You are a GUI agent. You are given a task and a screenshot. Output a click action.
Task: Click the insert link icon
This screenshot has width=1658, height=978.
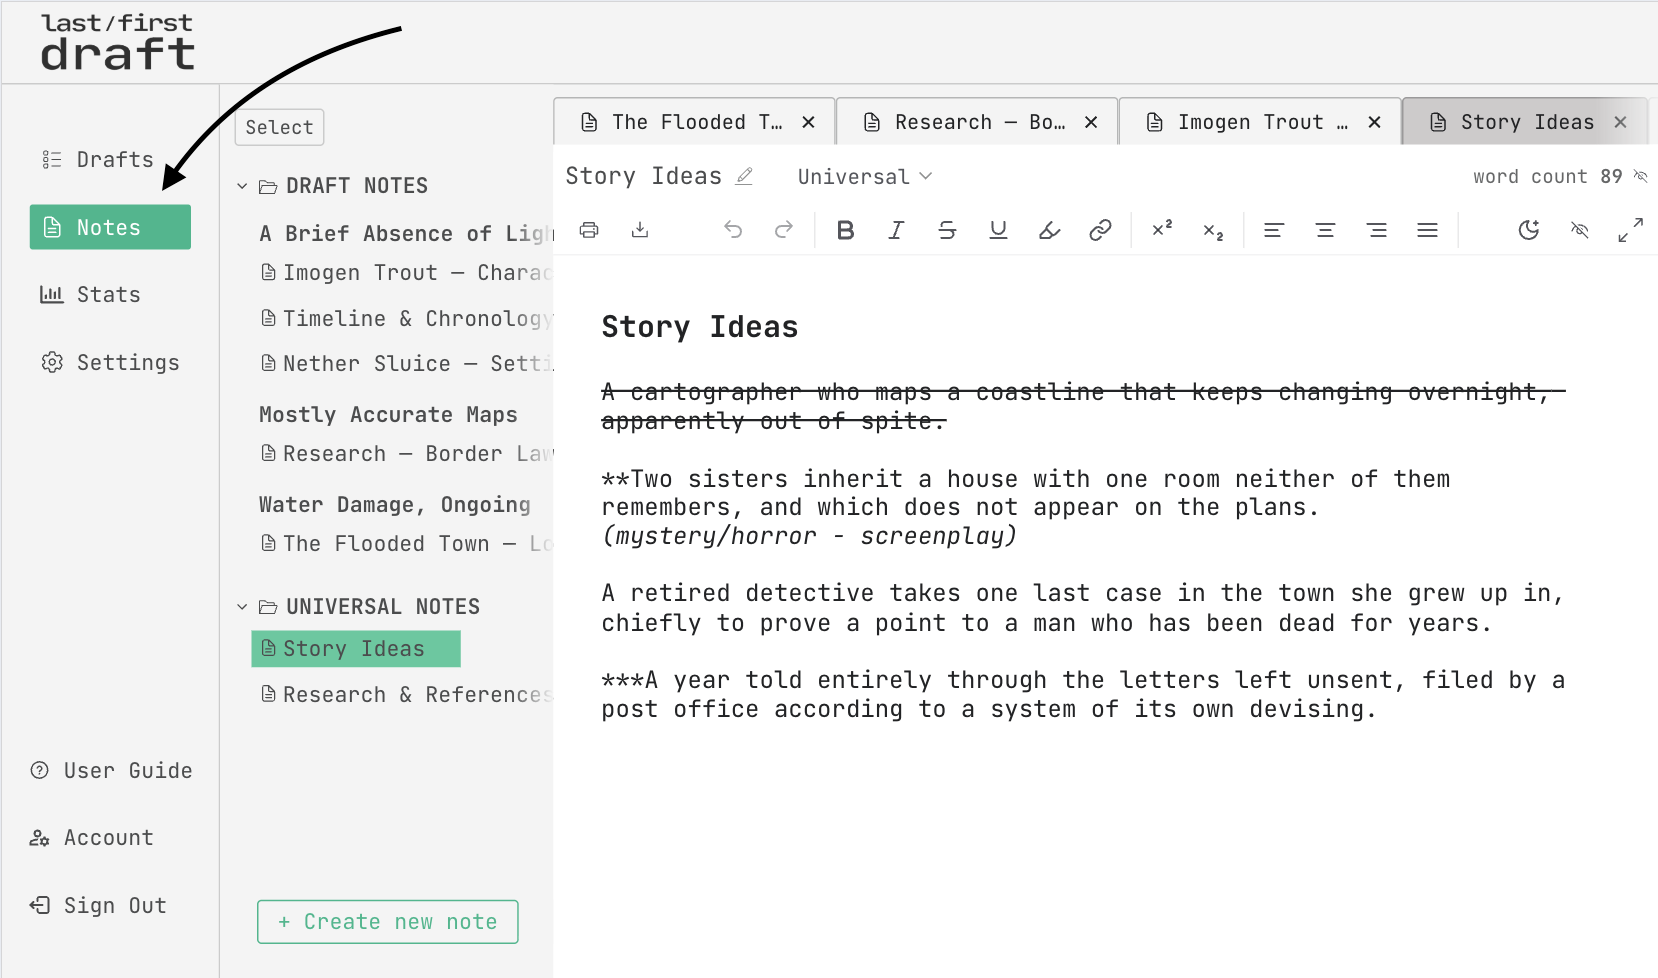coord(1100,230)
